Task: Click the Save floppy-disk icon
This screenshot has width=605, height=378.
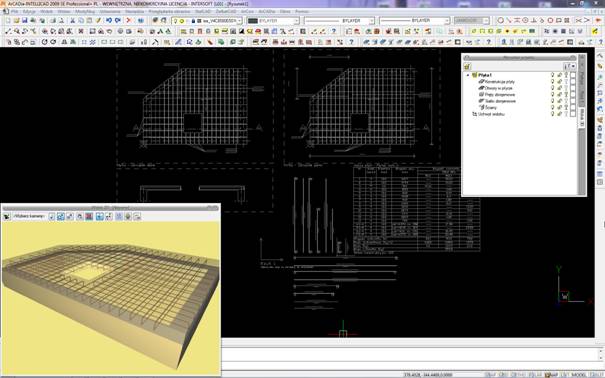Action: (25, 20)
